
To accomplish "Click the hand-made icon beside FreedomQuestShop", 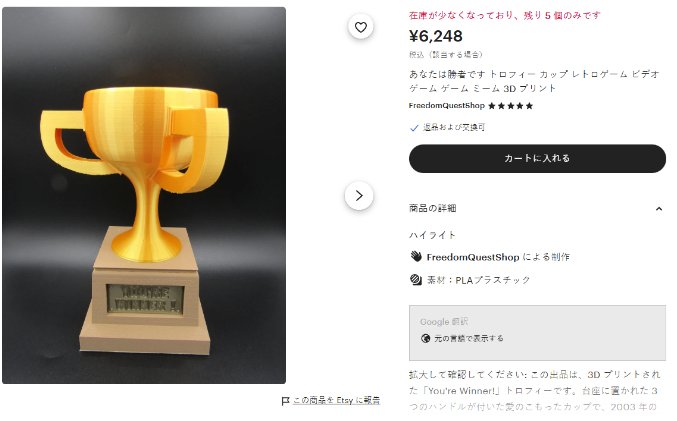I will [416, 256].
